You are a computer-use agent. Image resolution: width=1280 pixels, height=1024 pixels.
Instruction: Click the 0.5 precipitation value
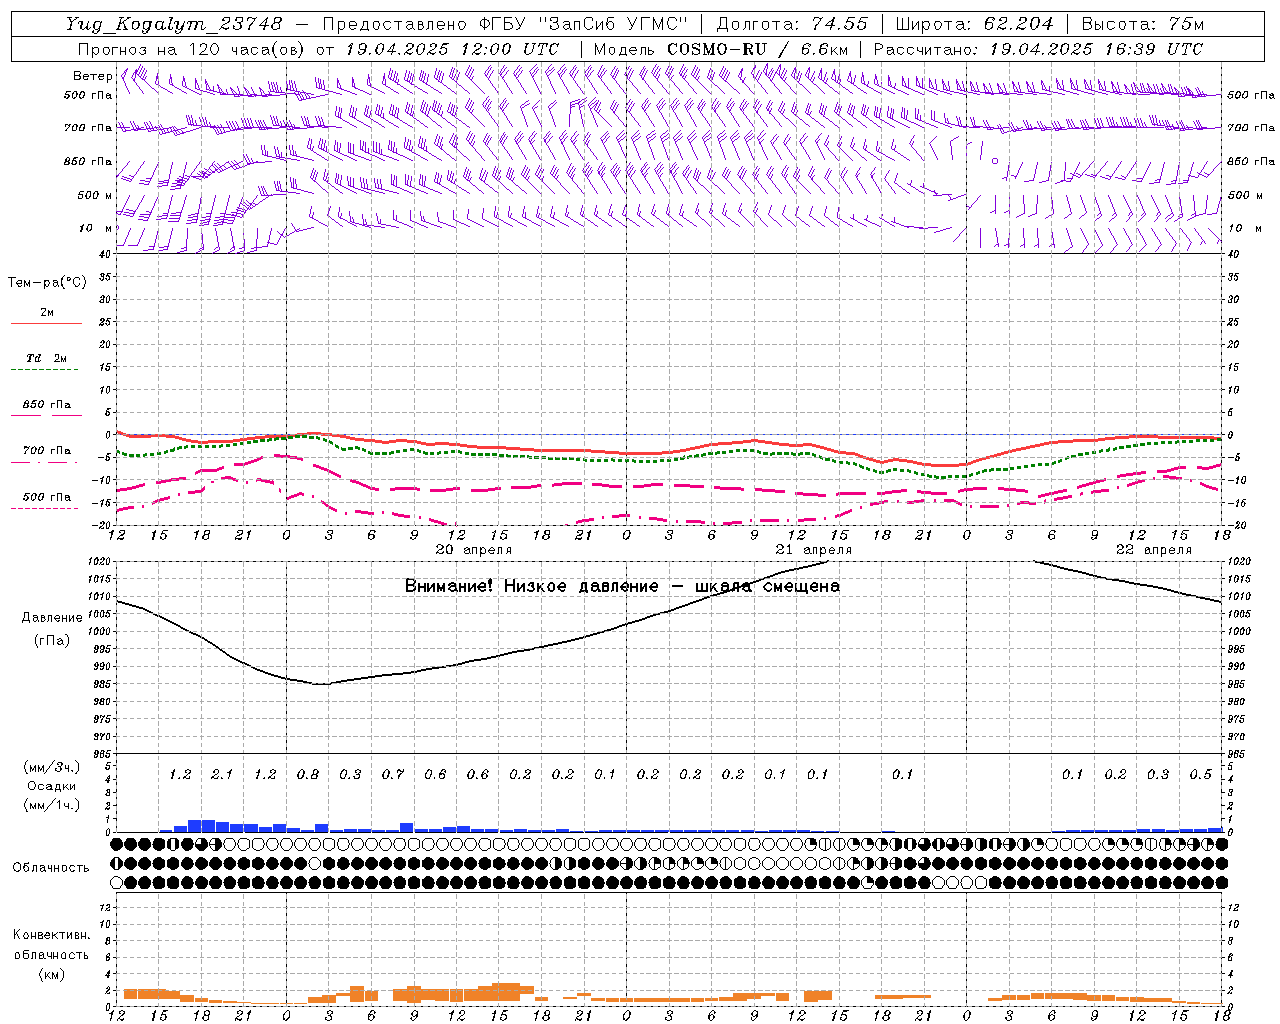tap(1201, 774)
